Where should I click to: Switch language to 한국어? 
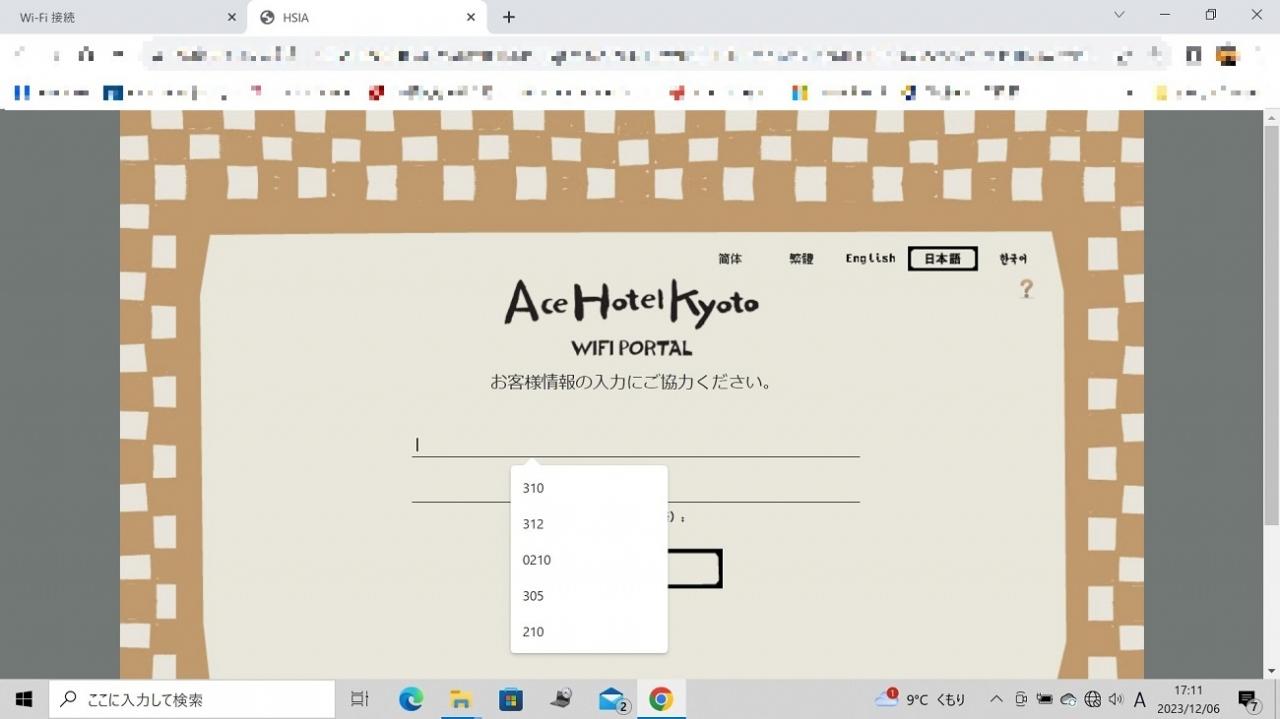coord(1013,258)
